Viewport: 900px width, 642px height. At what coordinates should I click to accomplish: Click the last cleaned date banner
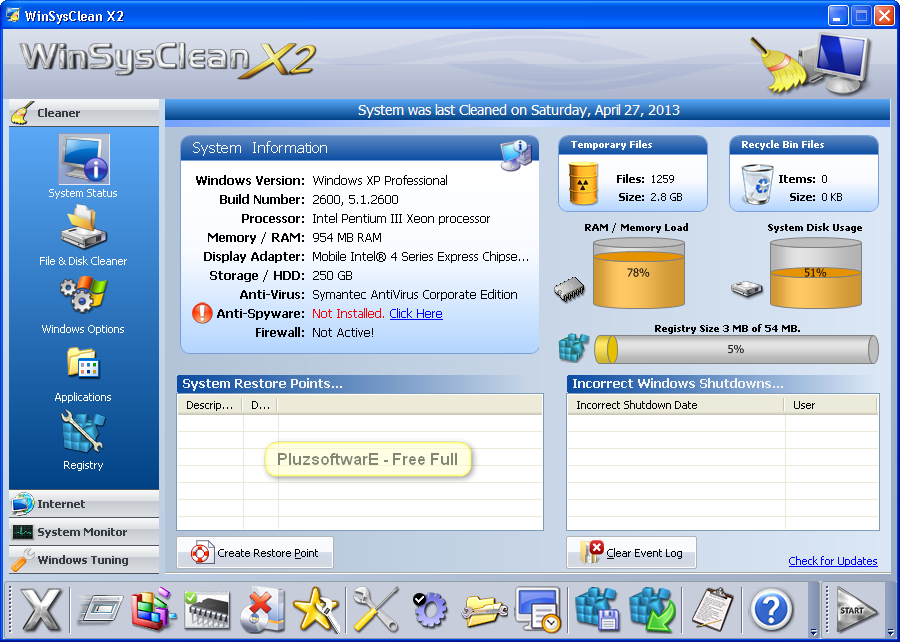[x=519, y=110]
